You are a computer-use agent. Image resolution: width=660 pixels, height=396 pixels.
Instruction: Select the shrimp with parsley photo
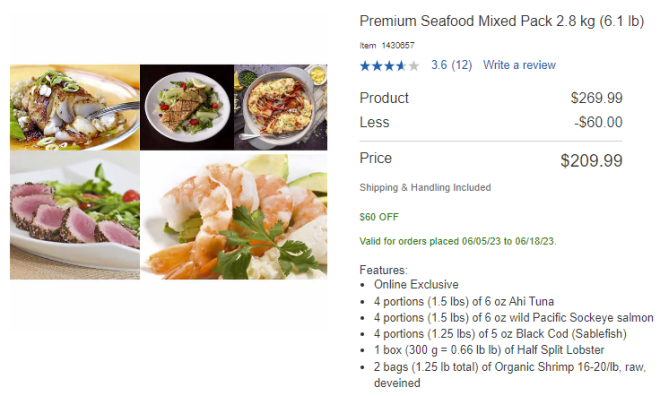pos(234,215)
